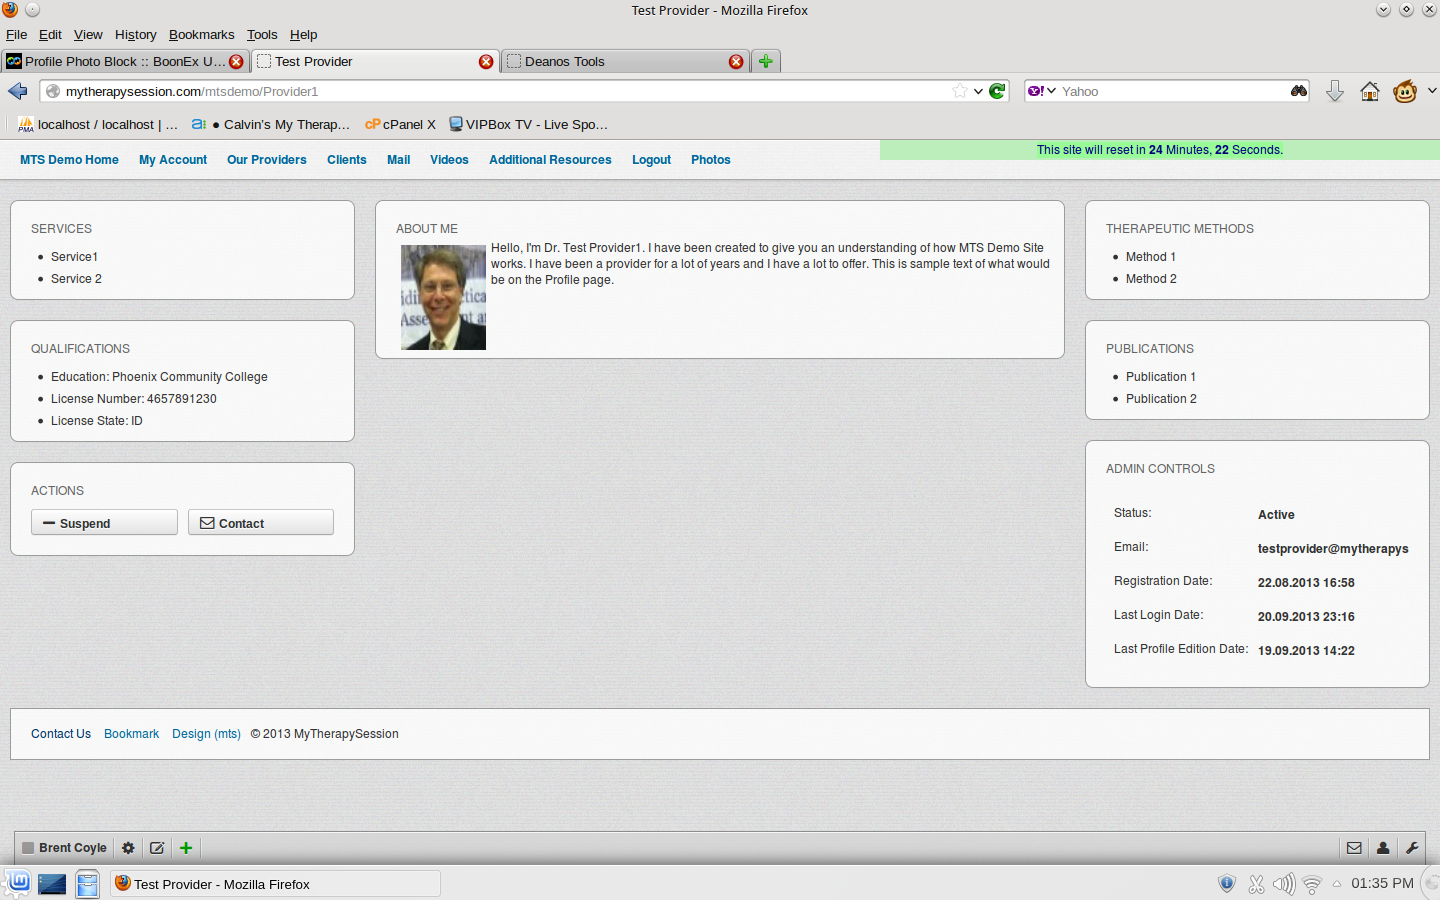Screen dimensions: 1440x900
Task: Click the wrench icon in member toolbar
Action: [1412, 848]
